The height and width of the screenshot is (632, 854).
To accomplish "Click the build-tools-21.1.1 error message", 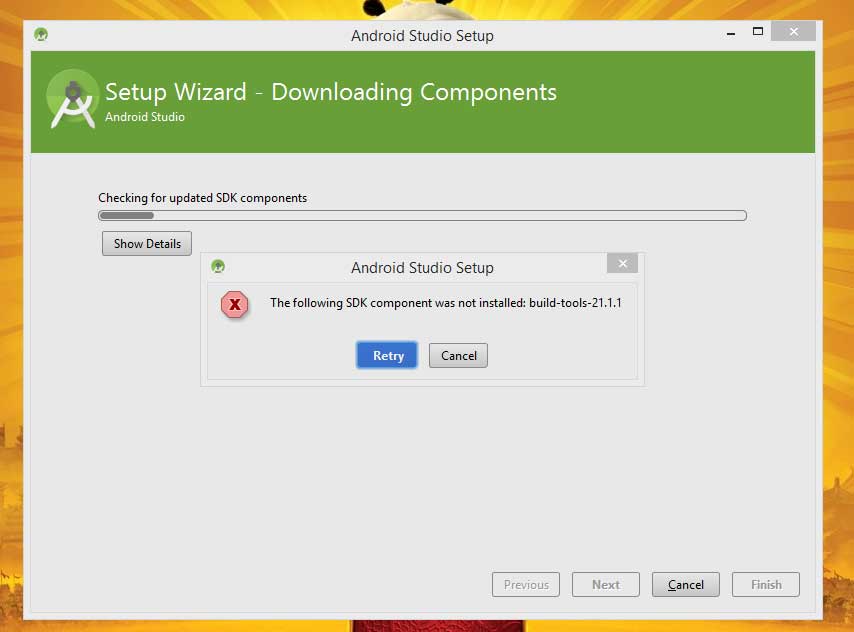I will [446, 303].
